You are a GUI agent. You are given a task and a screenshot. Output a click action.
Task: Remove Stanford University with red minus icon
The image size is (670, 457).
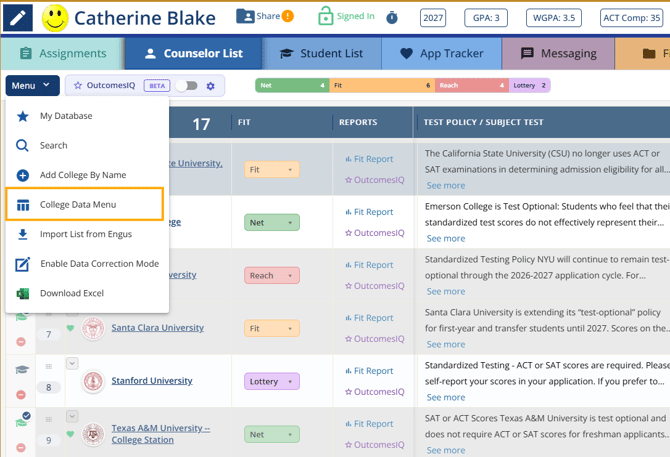click(21, 395)
